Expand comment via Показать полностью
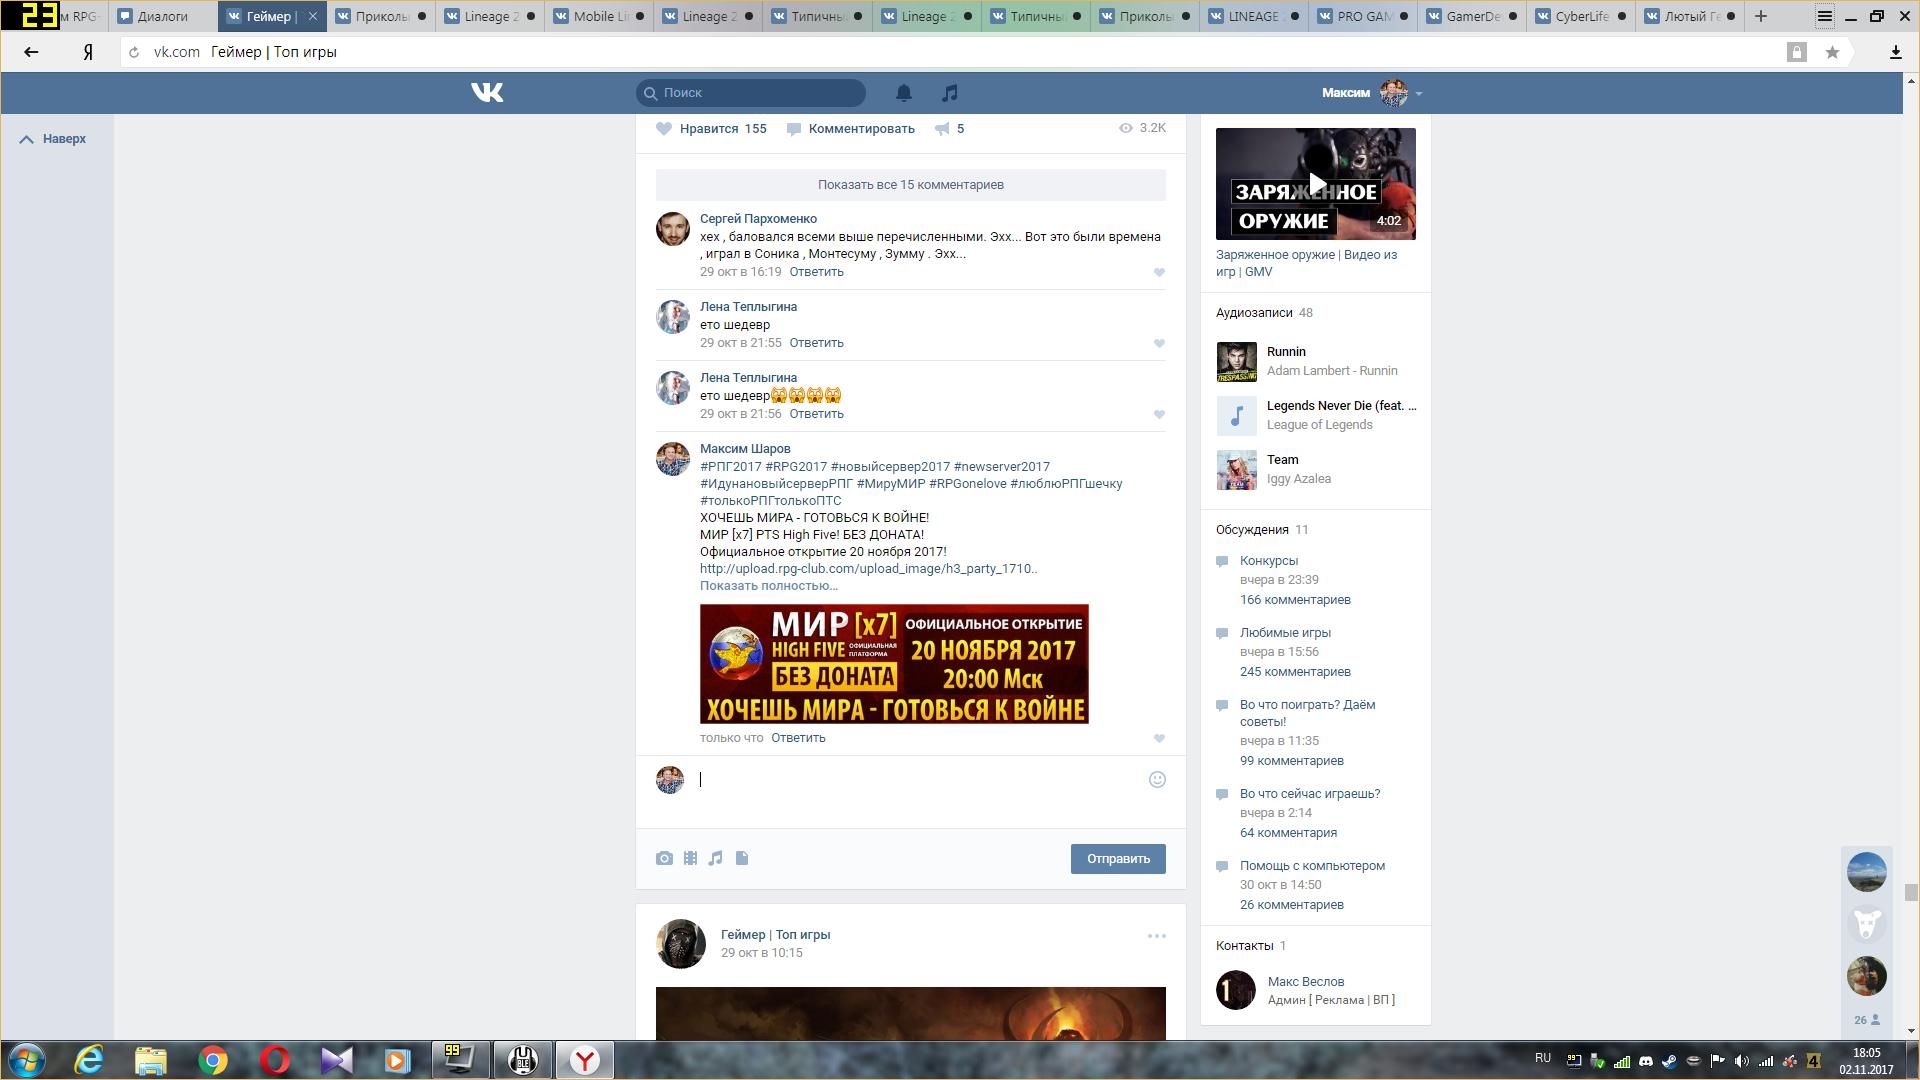This screenshot has width=1920, height=1080. 768,586
